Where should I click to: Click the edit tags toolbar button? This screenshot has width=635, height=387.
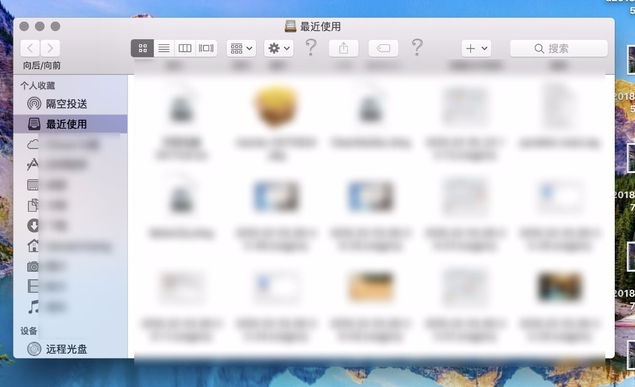click(x=383, y=49)
